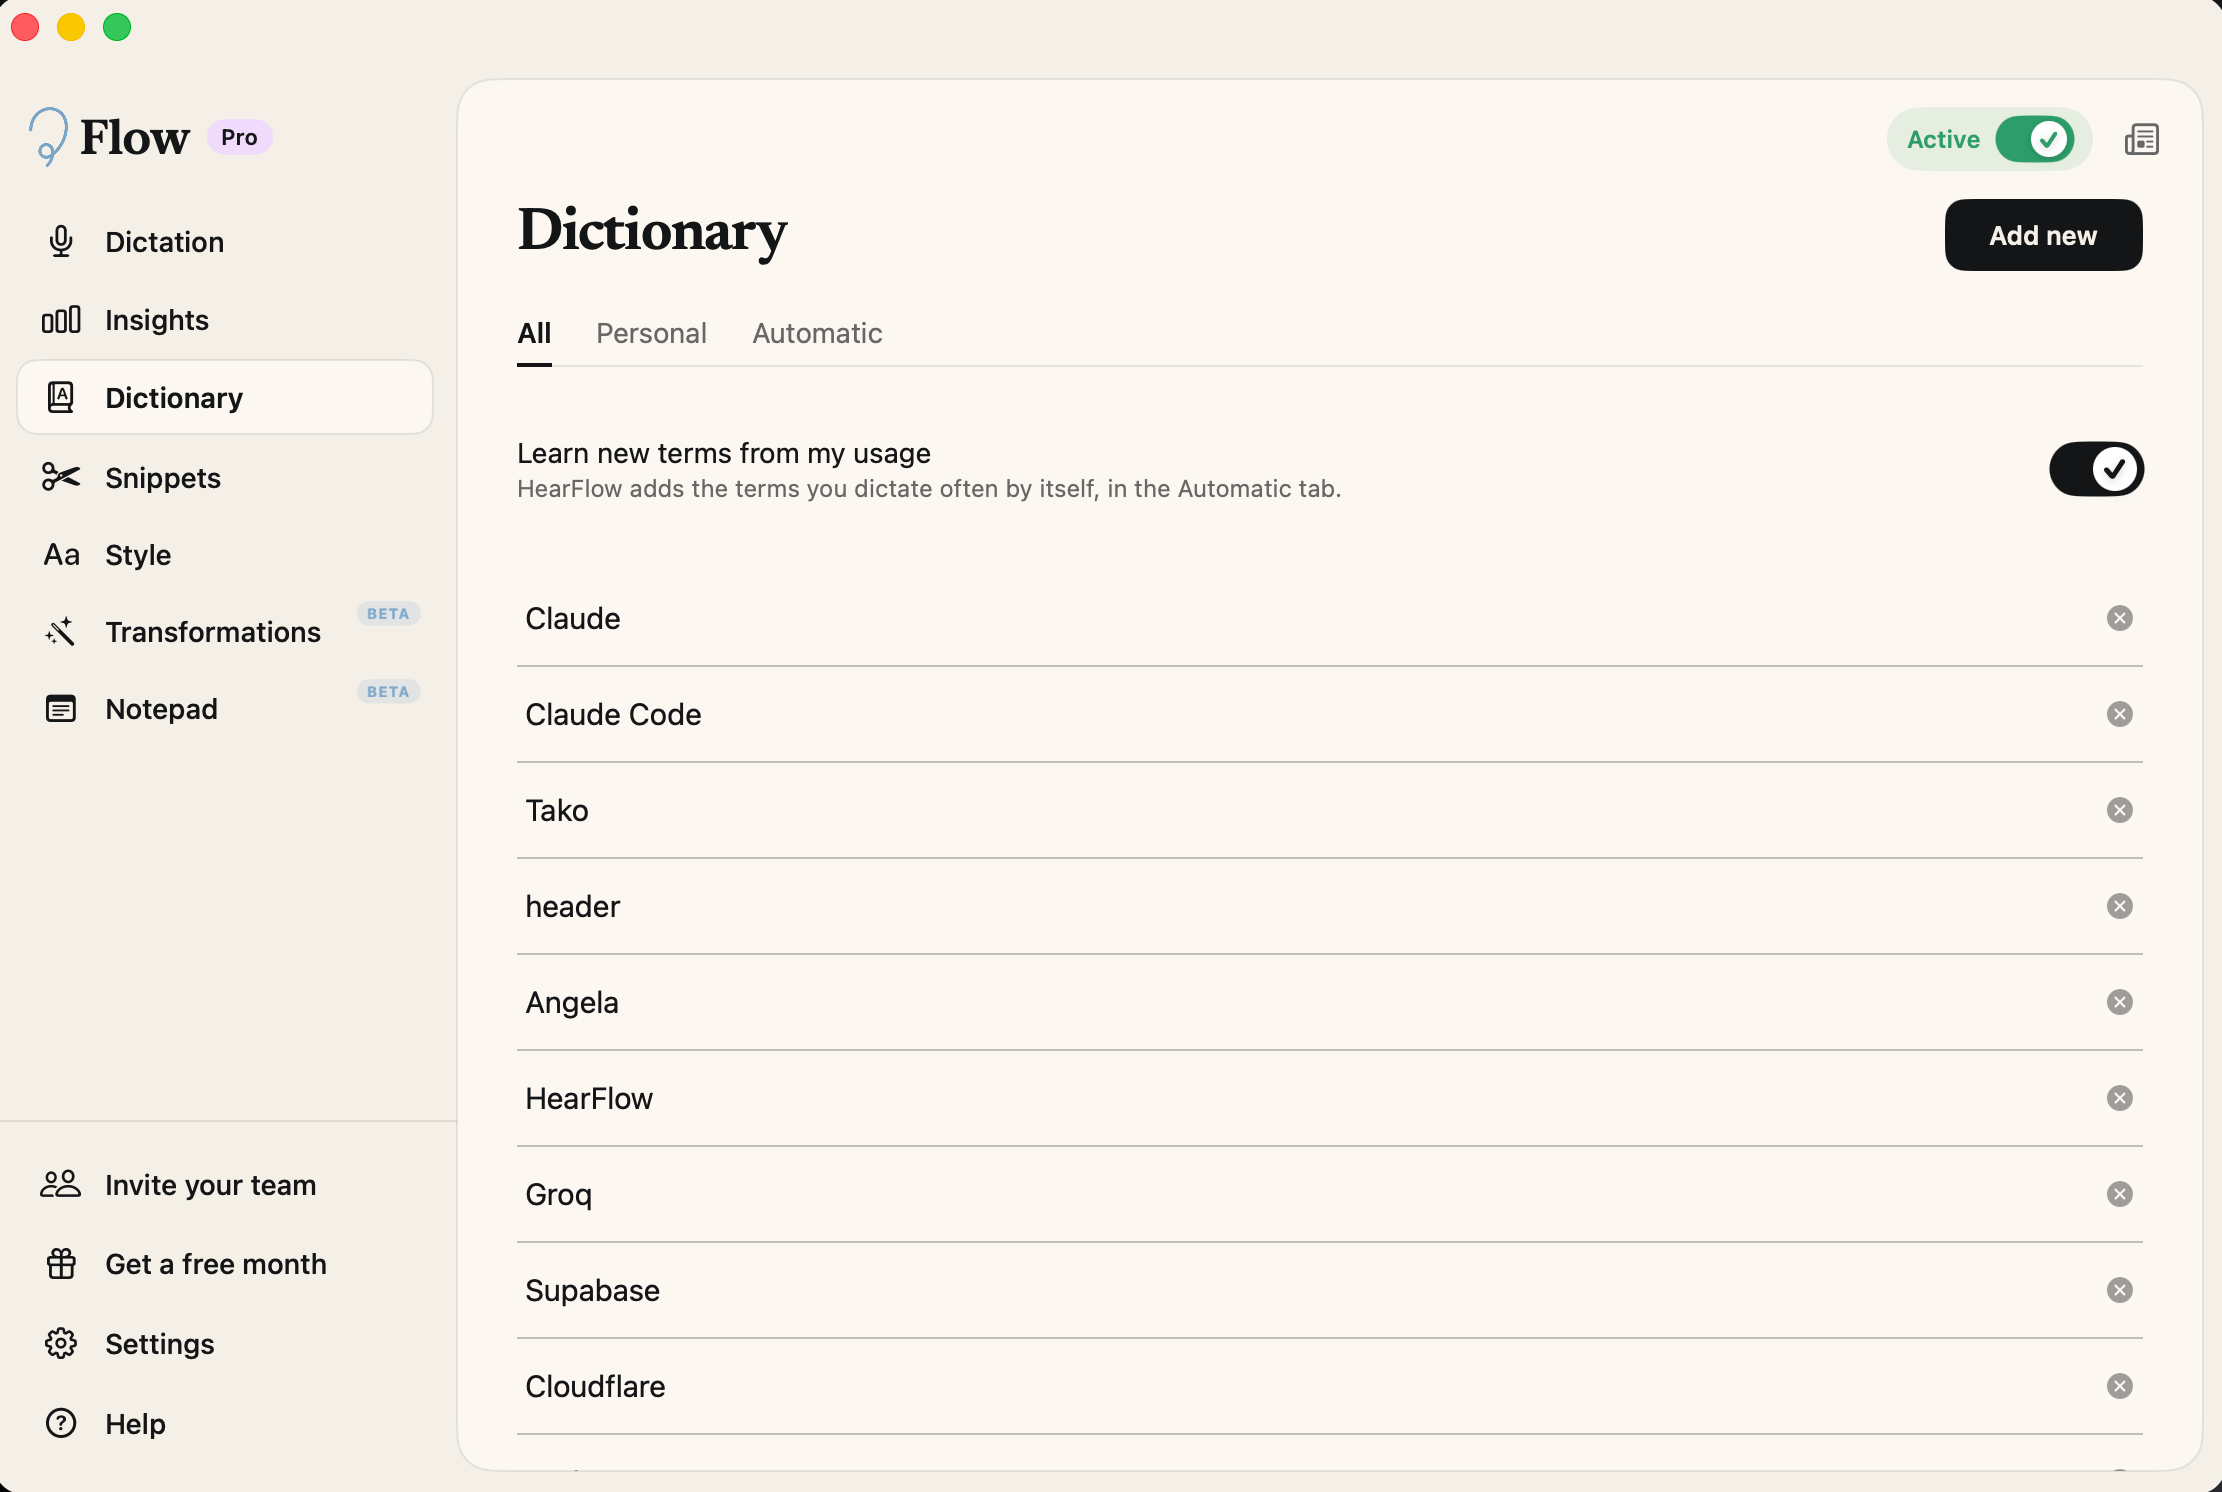Delete the Groq dictionary term
2222x1492 pixels.
2120,1194
